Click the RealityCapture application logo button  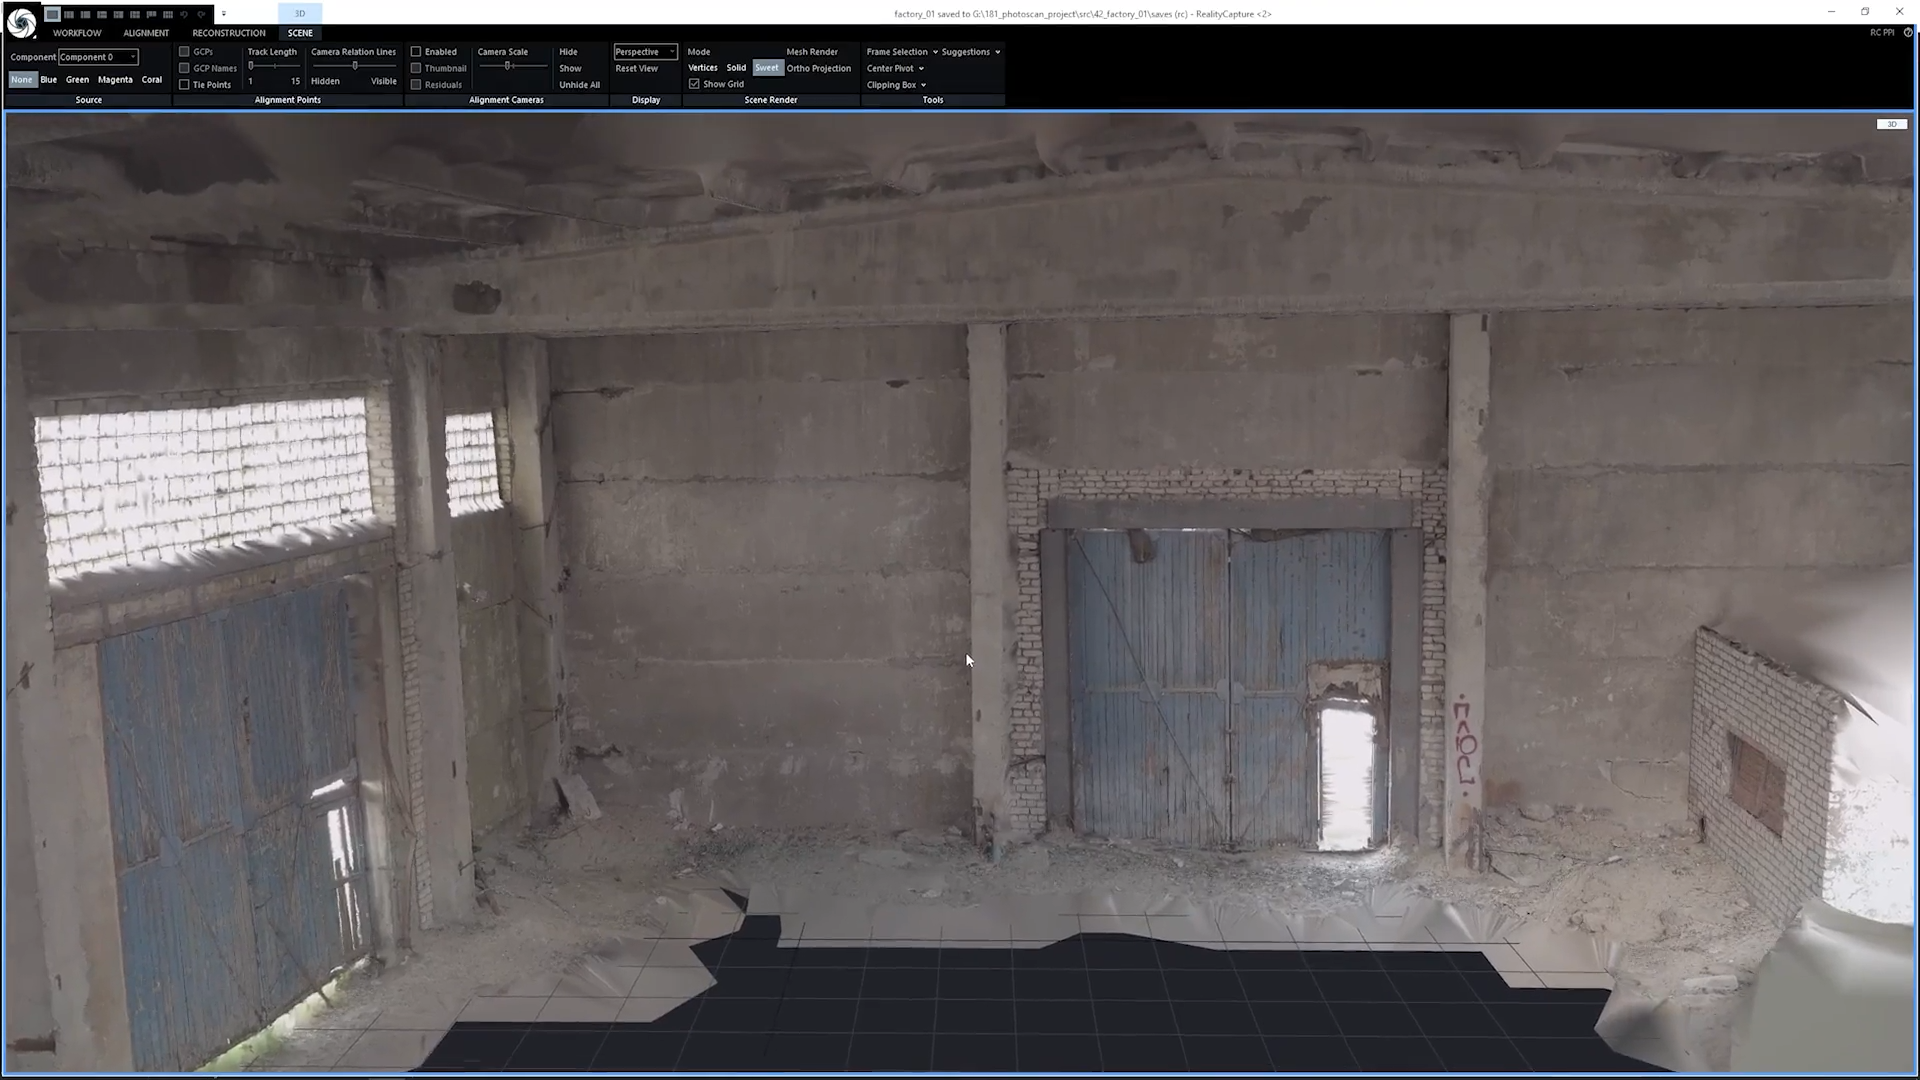[21, 22]
